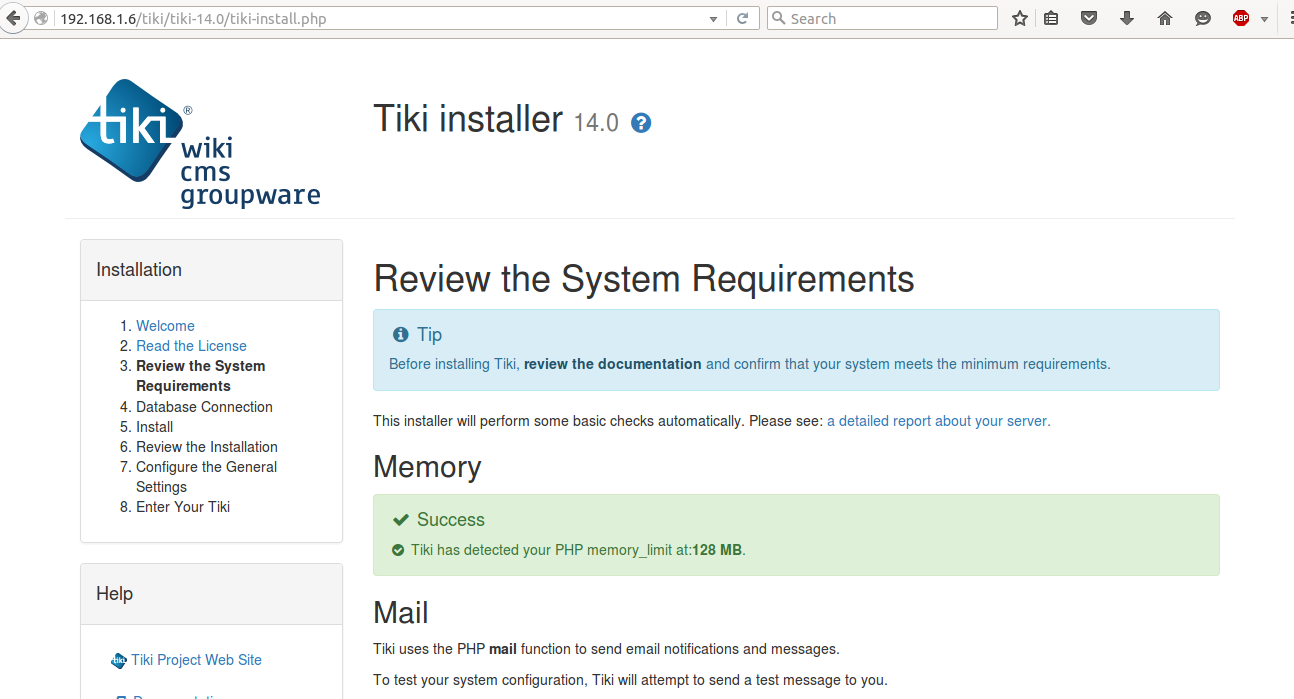This screenshot has width=1294, height=699.
Task: Open the URL history dropdown arrow
Action: point(713,19)
